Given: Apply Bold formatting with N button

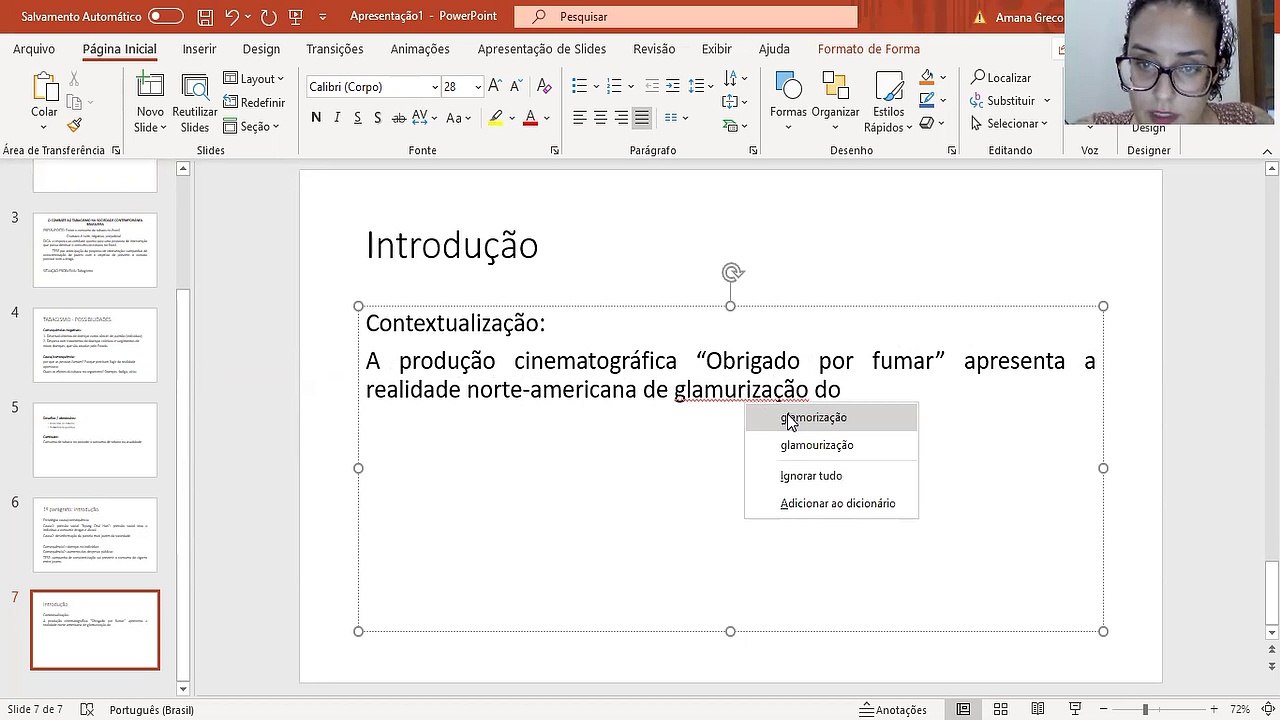Looking at the screenshot, I should [x=316, y=118].
